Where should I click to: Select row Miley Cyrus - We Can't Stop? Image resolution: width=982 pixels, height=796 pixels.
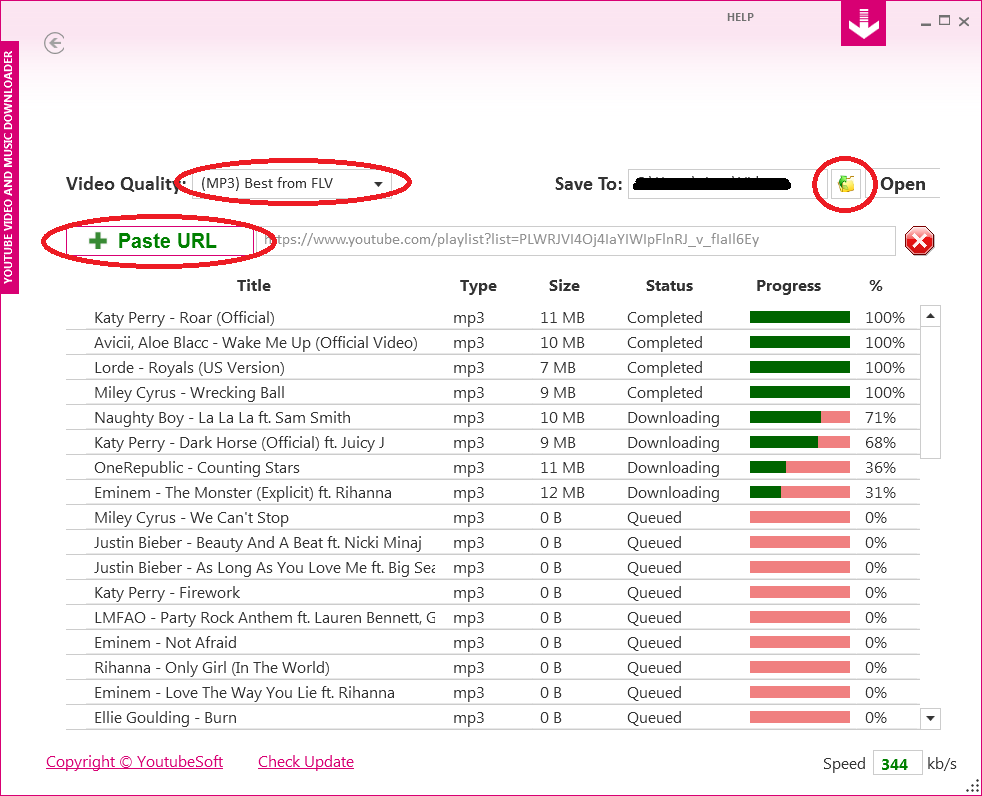[492, 518]
